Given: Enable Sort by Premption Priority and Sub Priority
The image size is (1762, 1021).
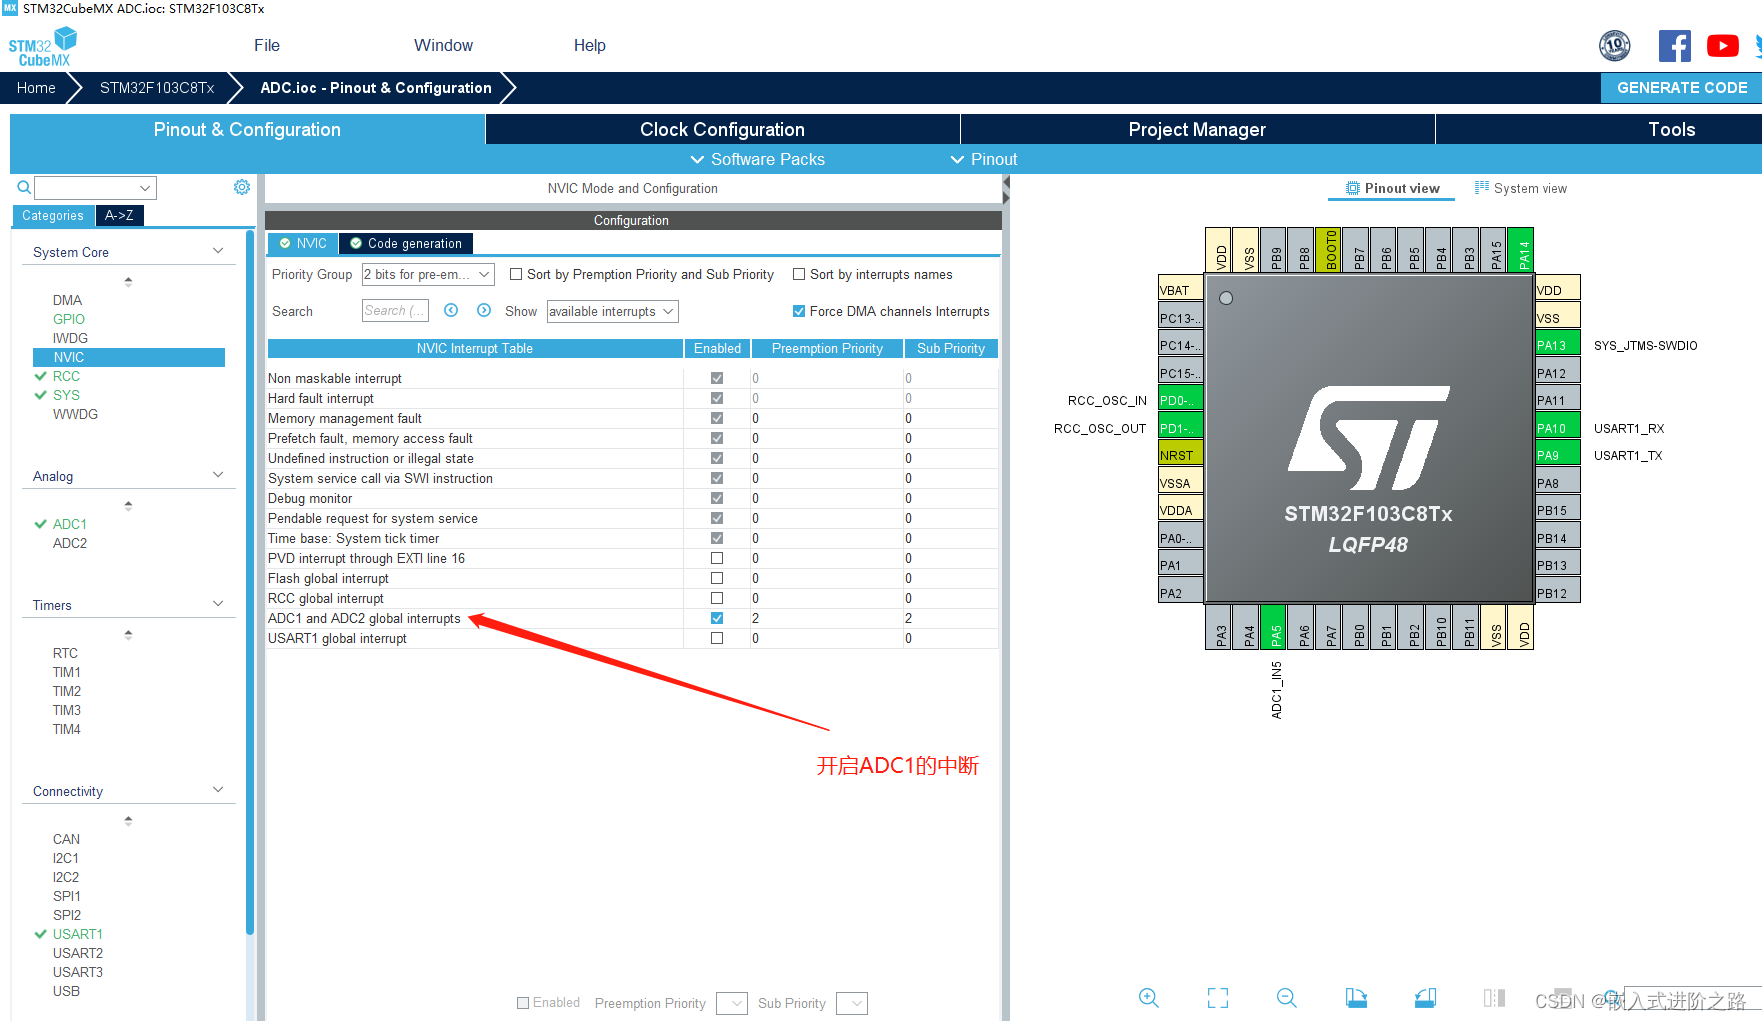Looking at the screenshot, I should pos(516,274).
